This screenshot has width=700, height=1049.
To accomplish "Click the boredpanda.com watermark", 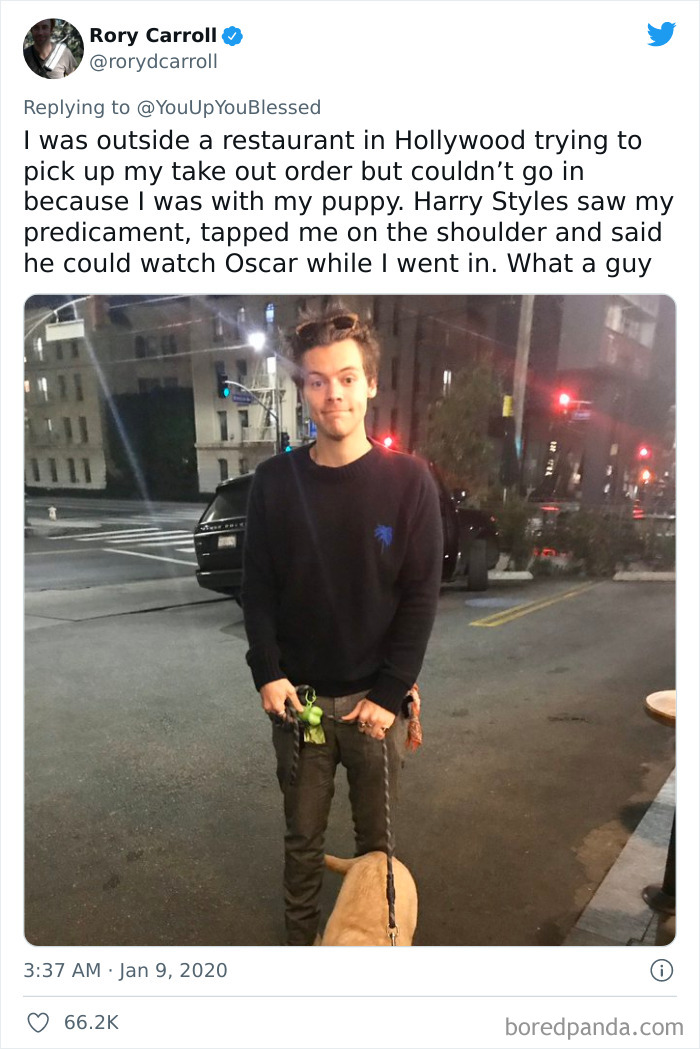I will 594,1026.
